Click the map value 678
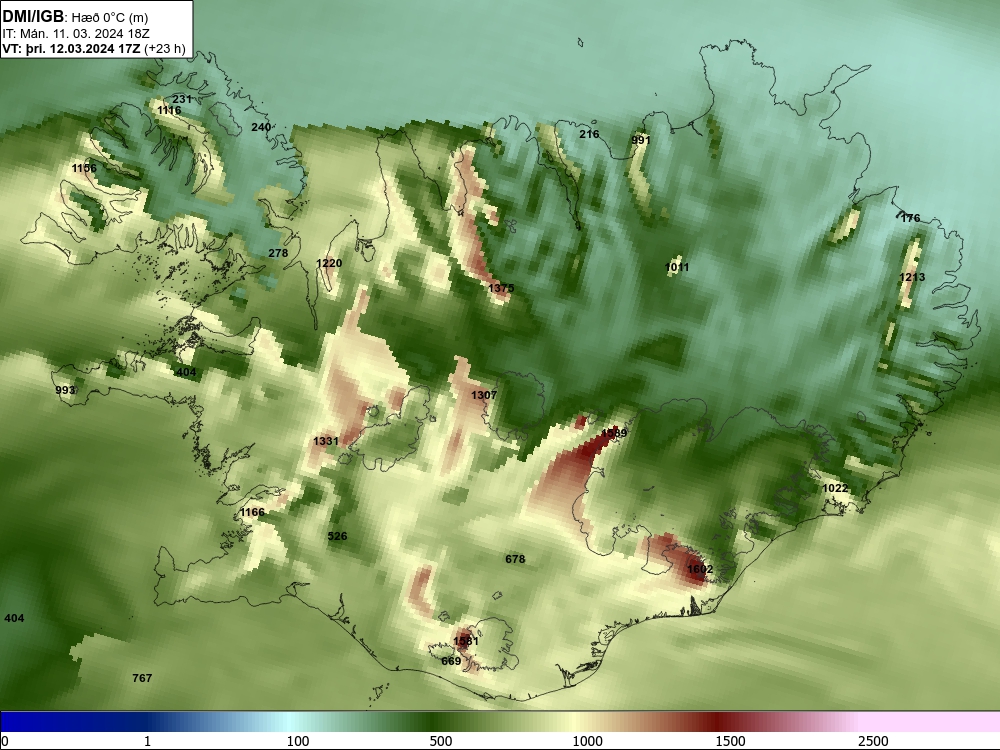 (x=515, y=559)
